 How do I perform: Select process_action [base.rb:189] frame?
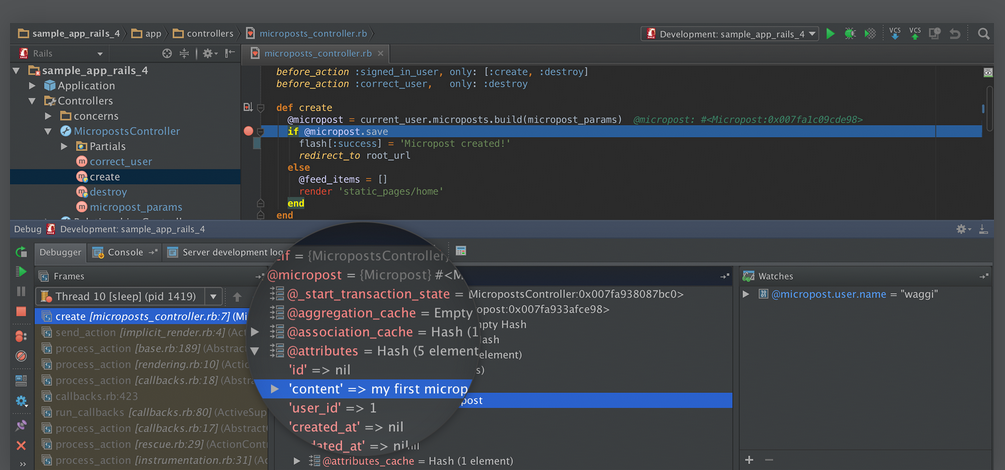151,349
